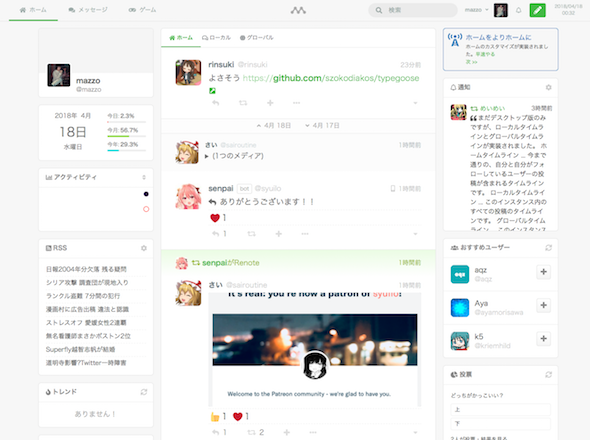Refresh the trends widget

(x=144, y=392)
